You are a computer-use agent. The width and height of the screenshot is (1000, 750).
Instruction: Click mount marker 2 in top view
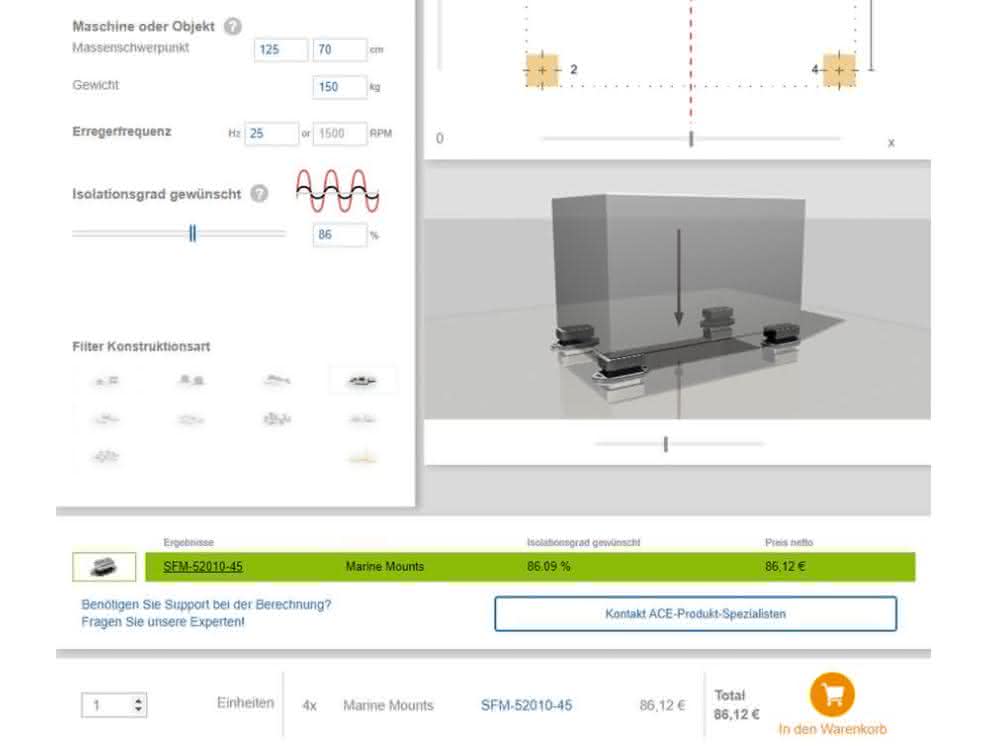542,70
